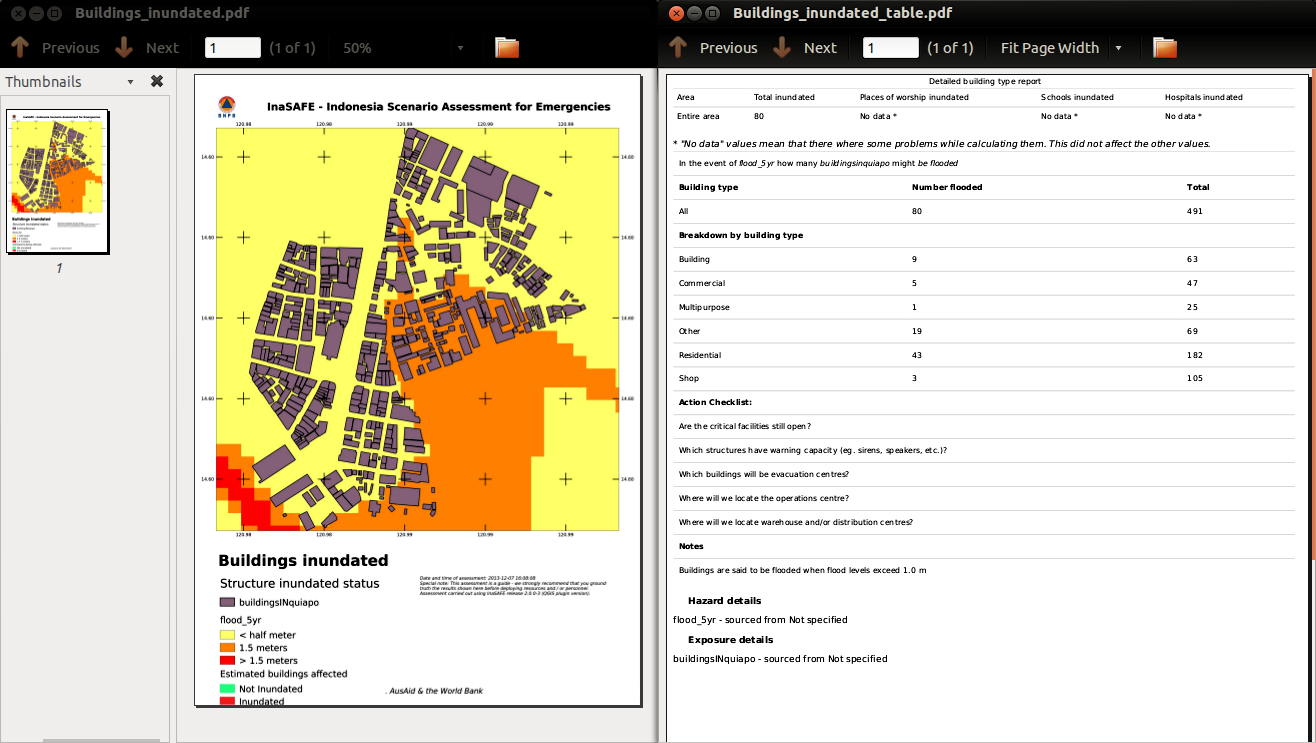Click Buildings_inundated.pdf window title bar
The width and height of the screenshot is (1316, 743).
pyautogui.click(x=329, y=13)
